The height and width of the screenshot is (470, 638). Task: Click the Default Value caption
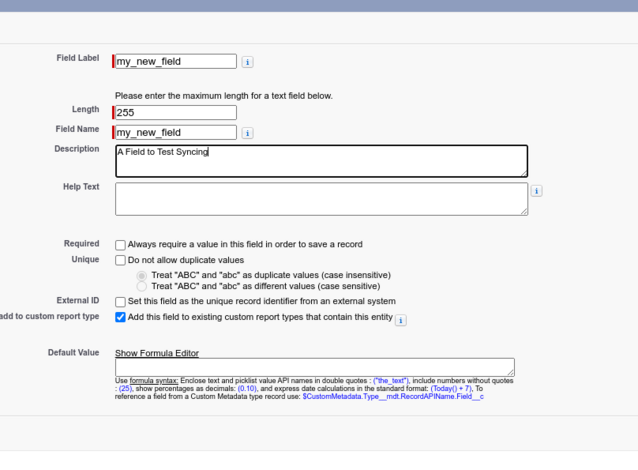coord(74,353)
